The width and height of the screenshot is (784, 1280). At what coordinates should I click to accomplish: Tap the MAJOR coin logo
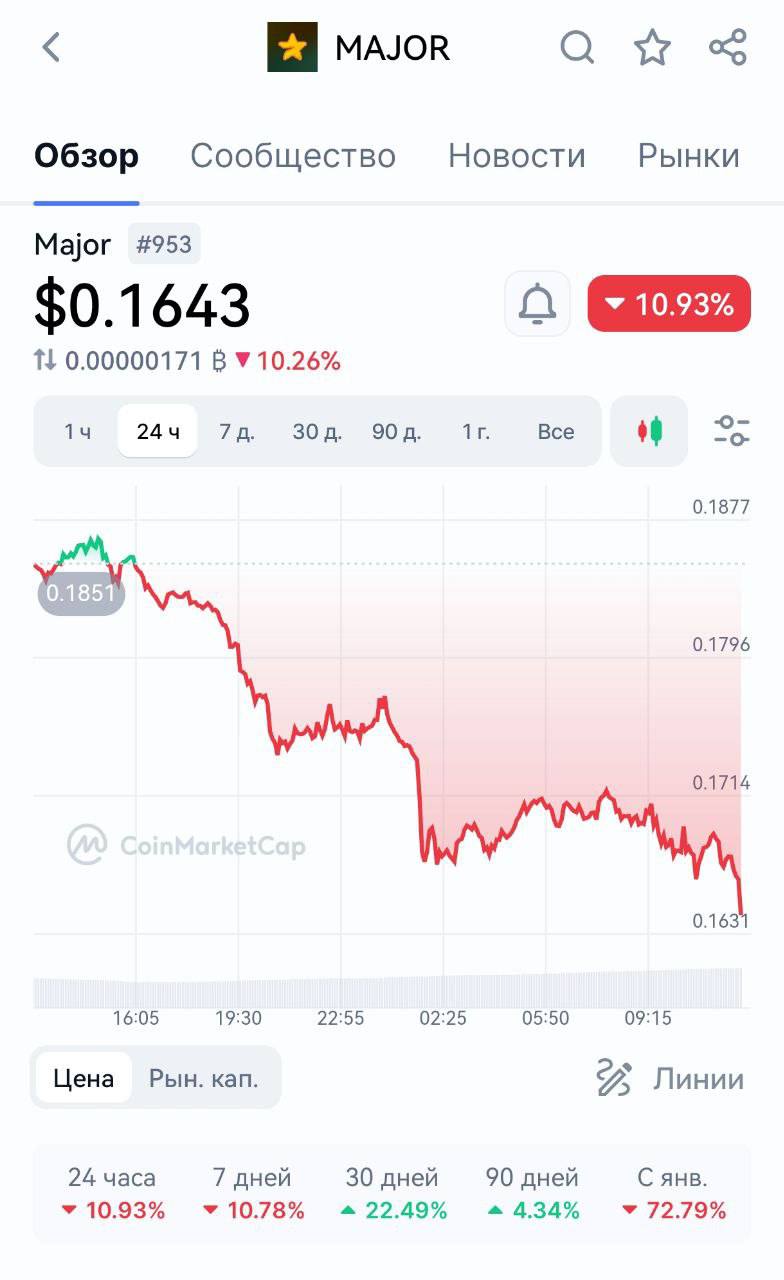(292, 47)
